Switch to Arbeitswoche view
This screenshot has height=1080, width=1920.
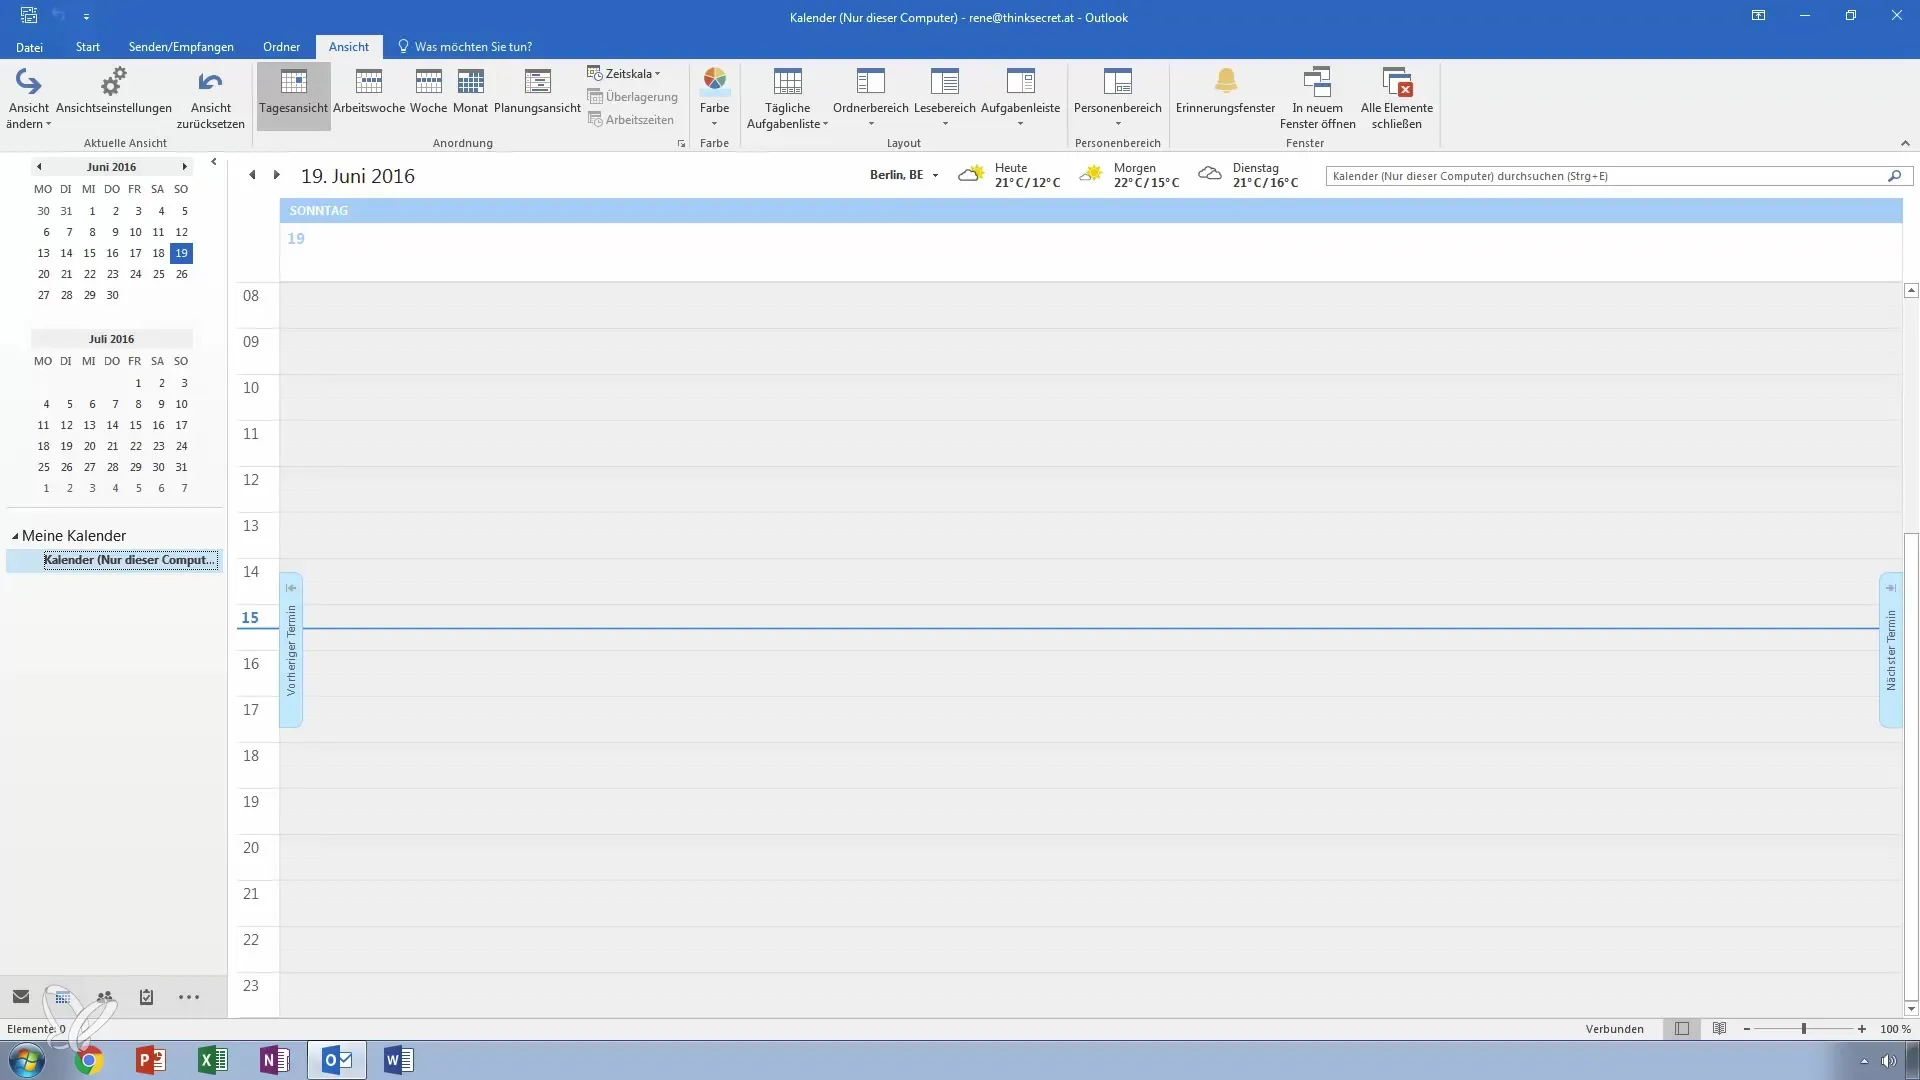coord(369,91)
